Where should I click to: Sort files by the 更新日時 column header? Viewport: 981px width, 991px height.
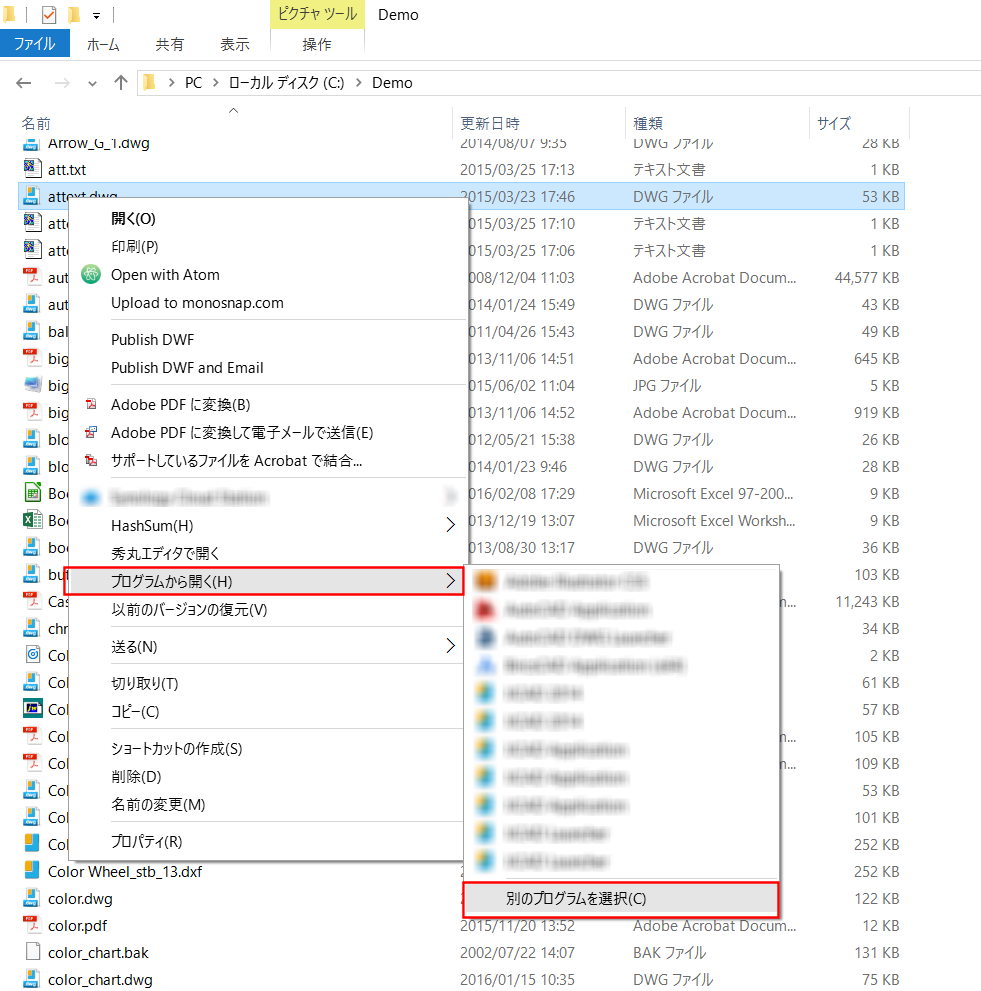(x=490, y=124)
